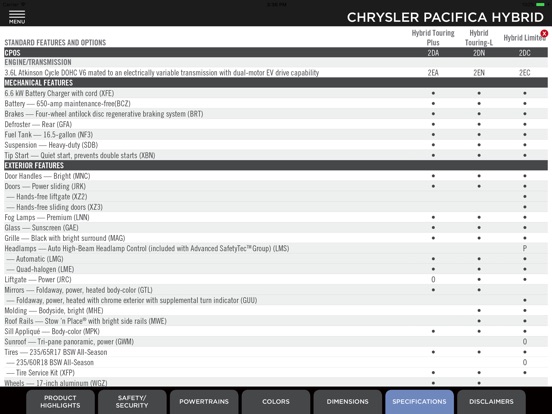Open the Disclaimers tab
Image resolution: width=552 pixels, height=414 pixels.
click(x=491, y=401)
